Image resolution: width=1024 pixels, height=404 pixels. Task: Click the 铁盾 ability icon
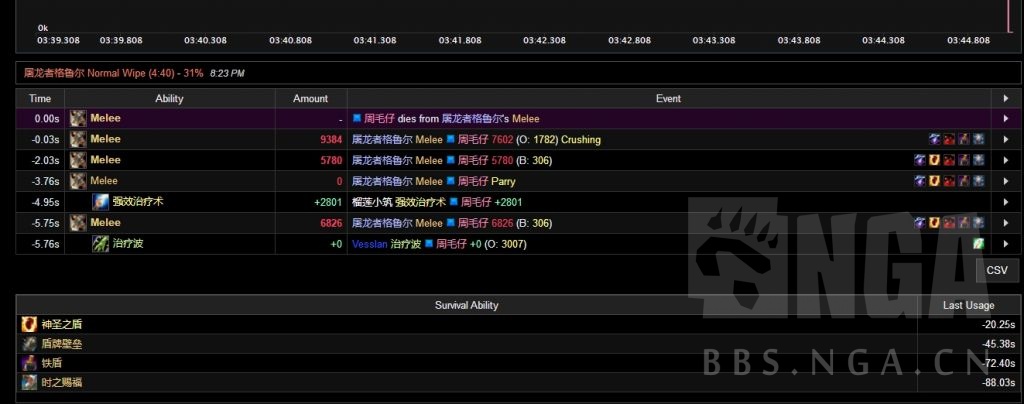[30, 363]
